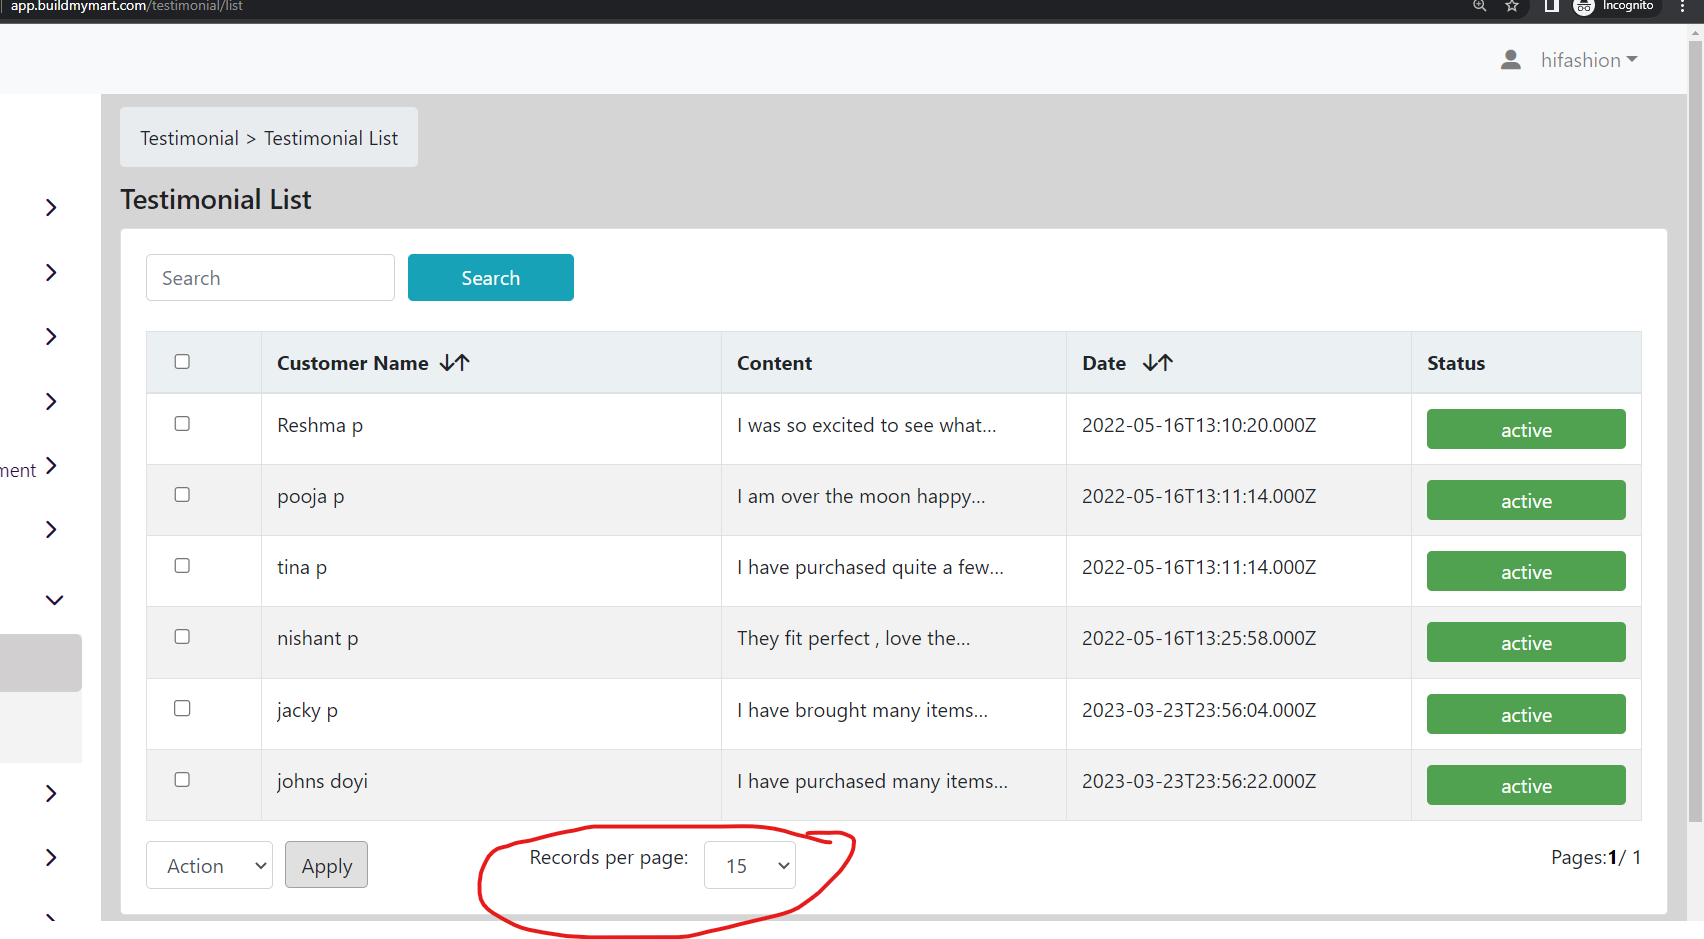Viewport: 1704px width, 939px height.
Task: Check the johns doyi row checkbox
Action: coord(182,779)
